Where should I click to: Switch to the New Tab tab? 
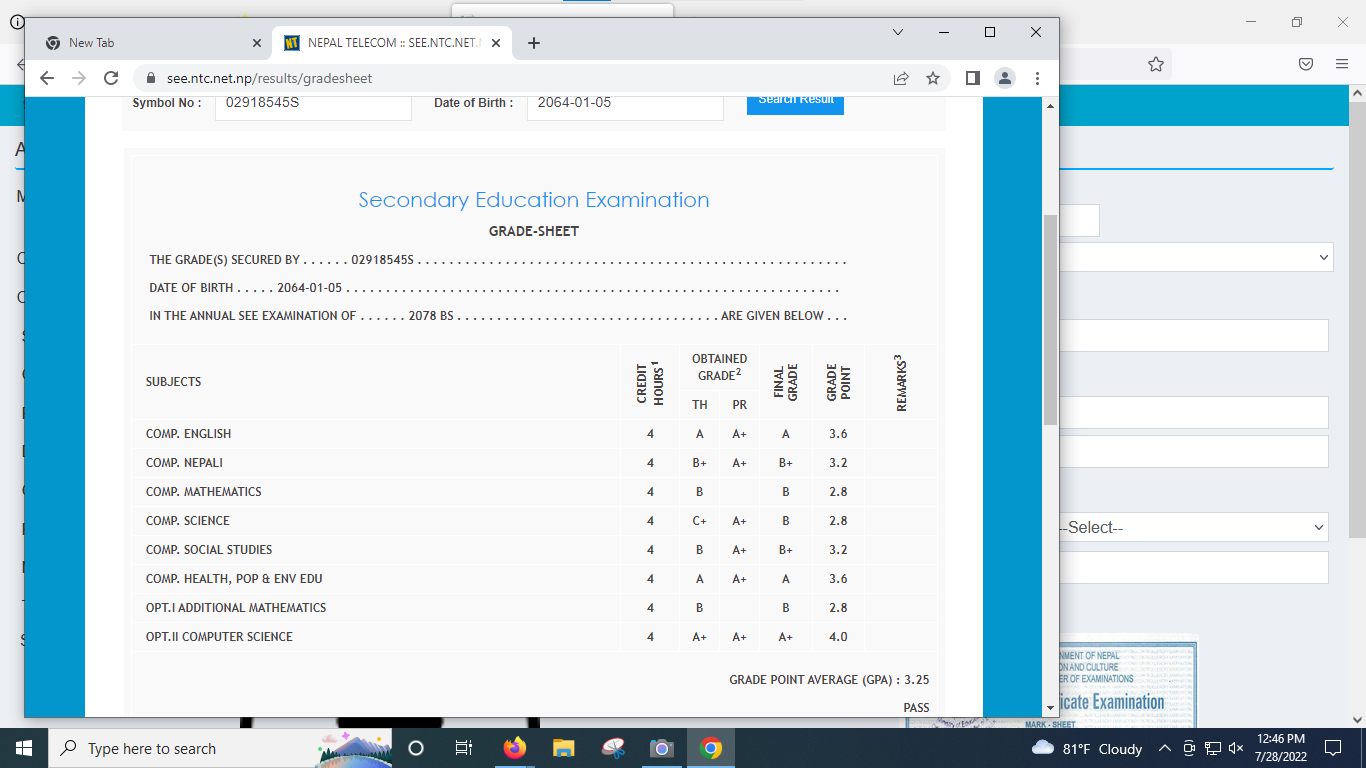pyautogui.click(x=140, y=43)
